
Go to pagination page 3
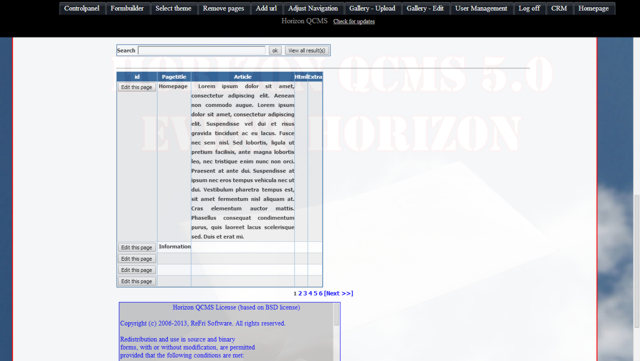click(x=305, y=293)
